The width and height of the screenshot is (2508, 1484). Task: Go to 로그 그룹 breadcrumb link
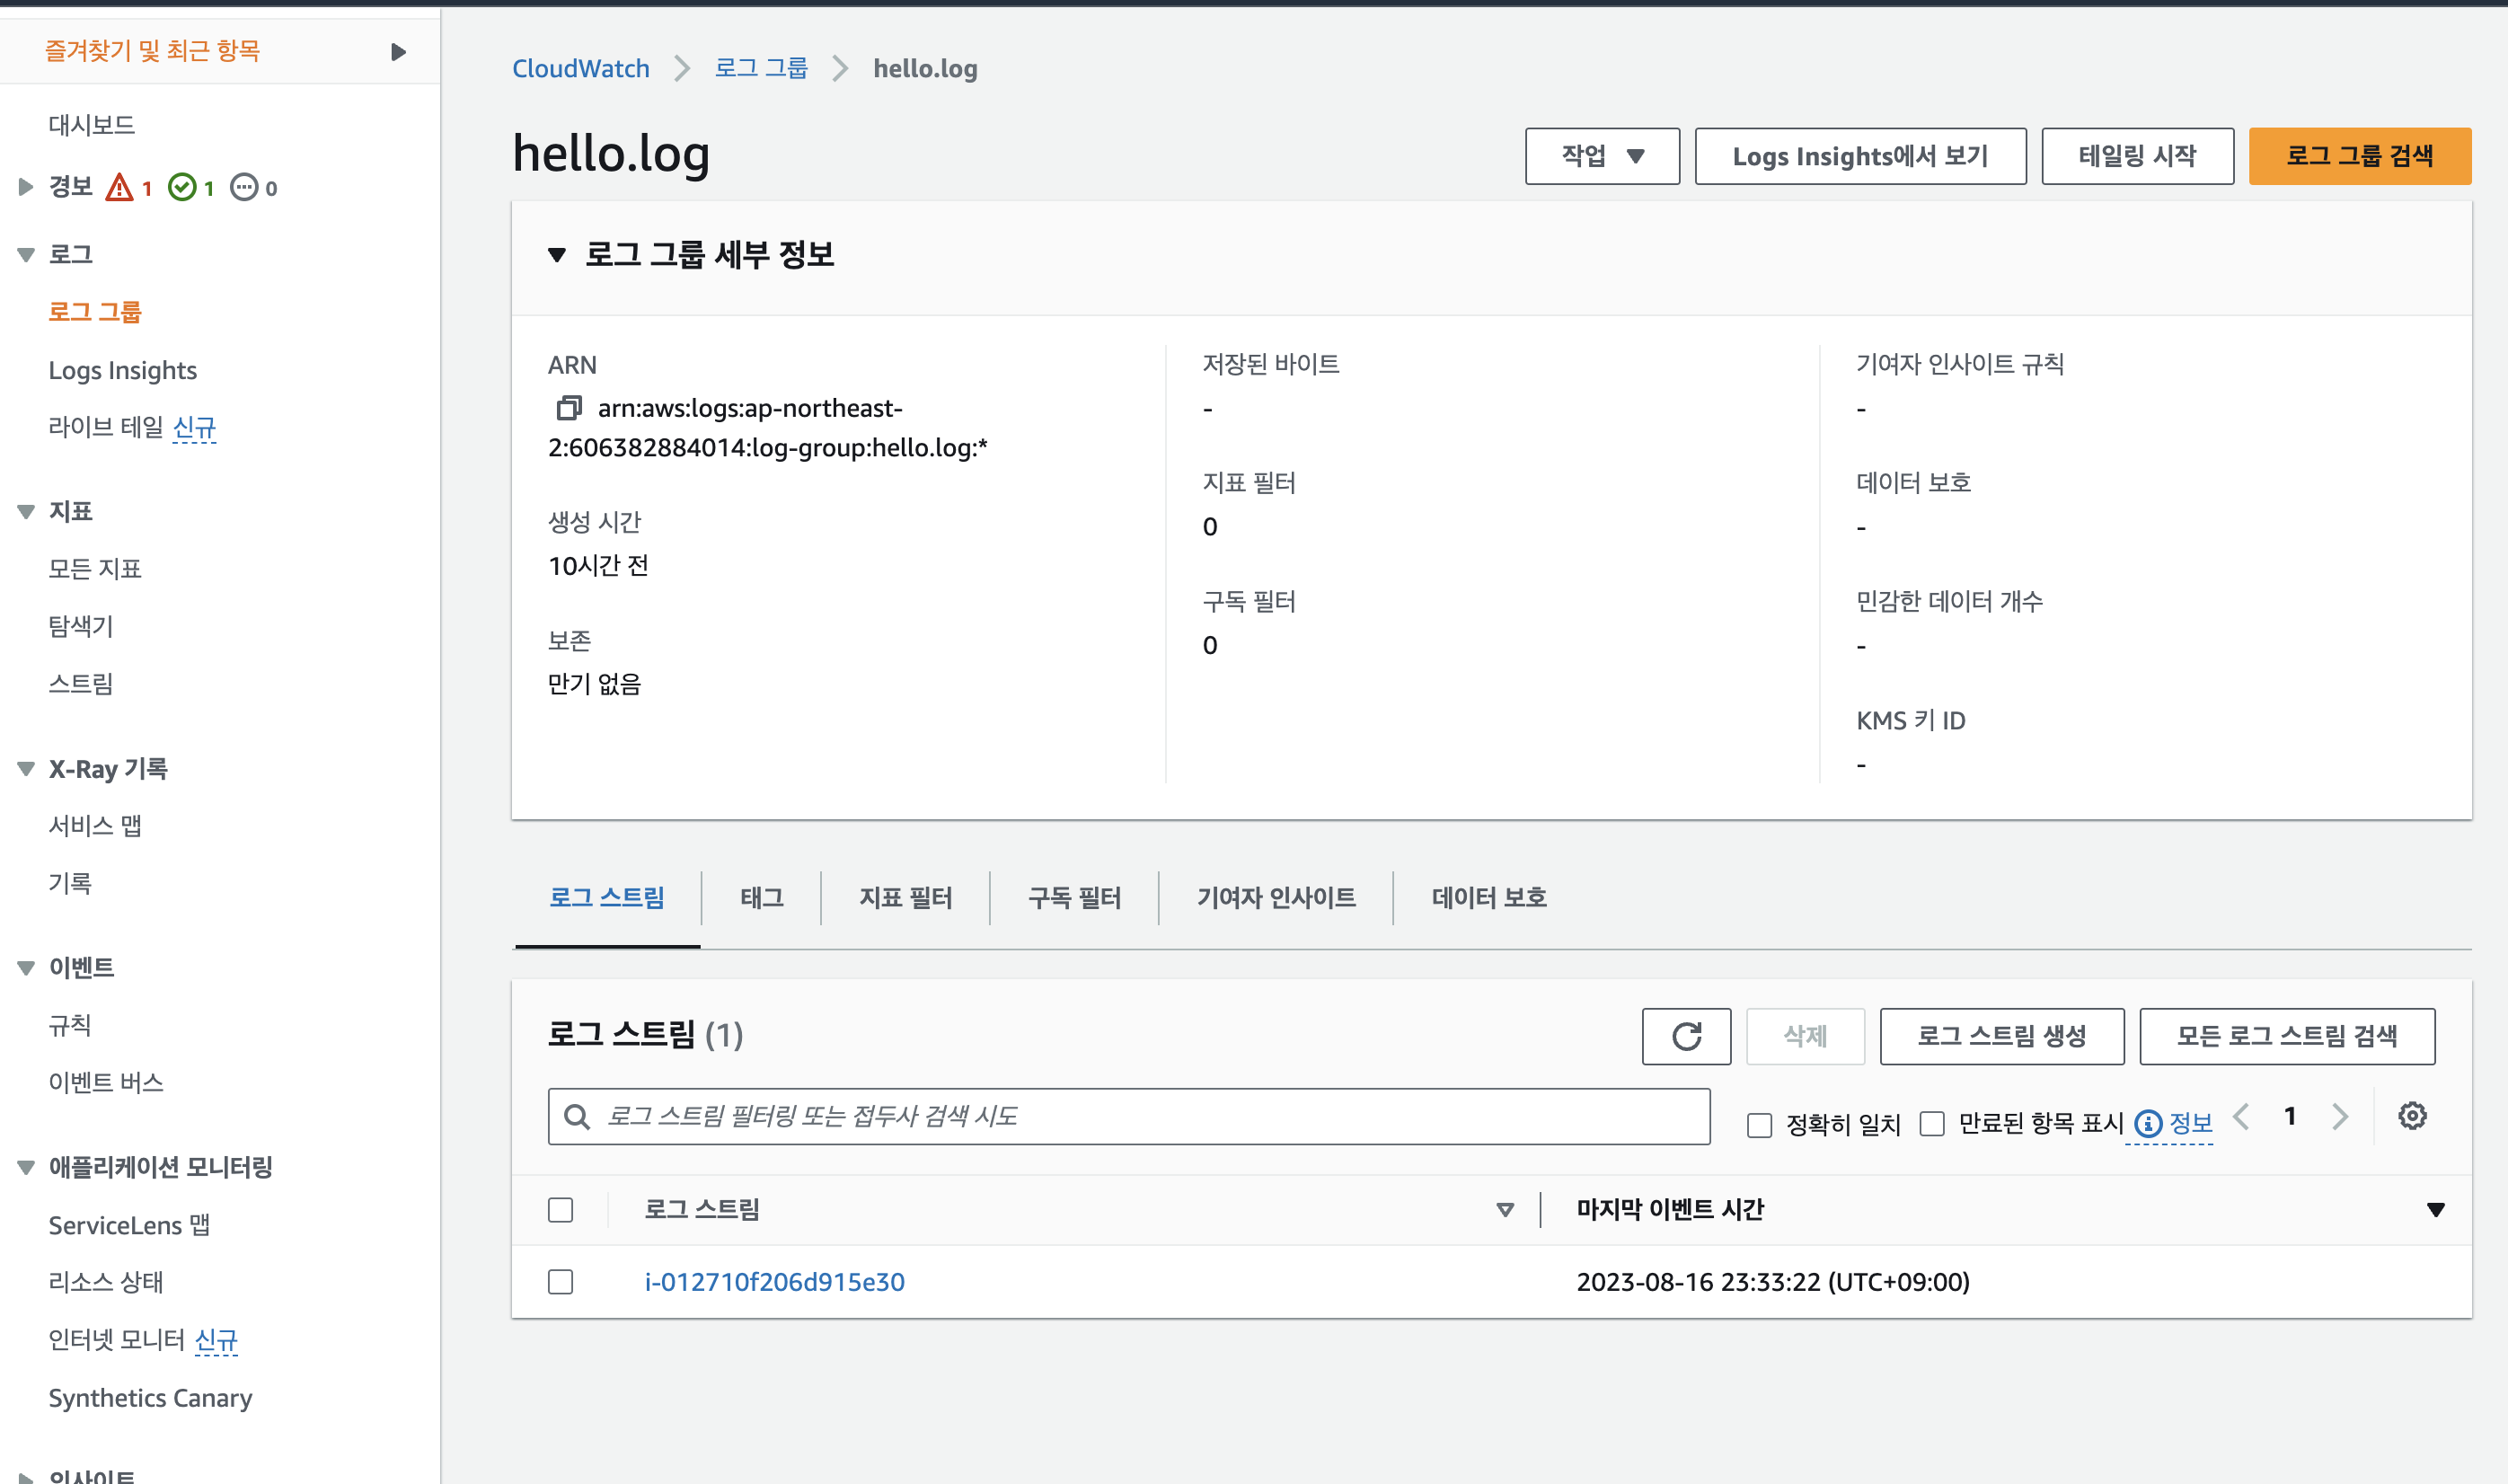[761, 69]
